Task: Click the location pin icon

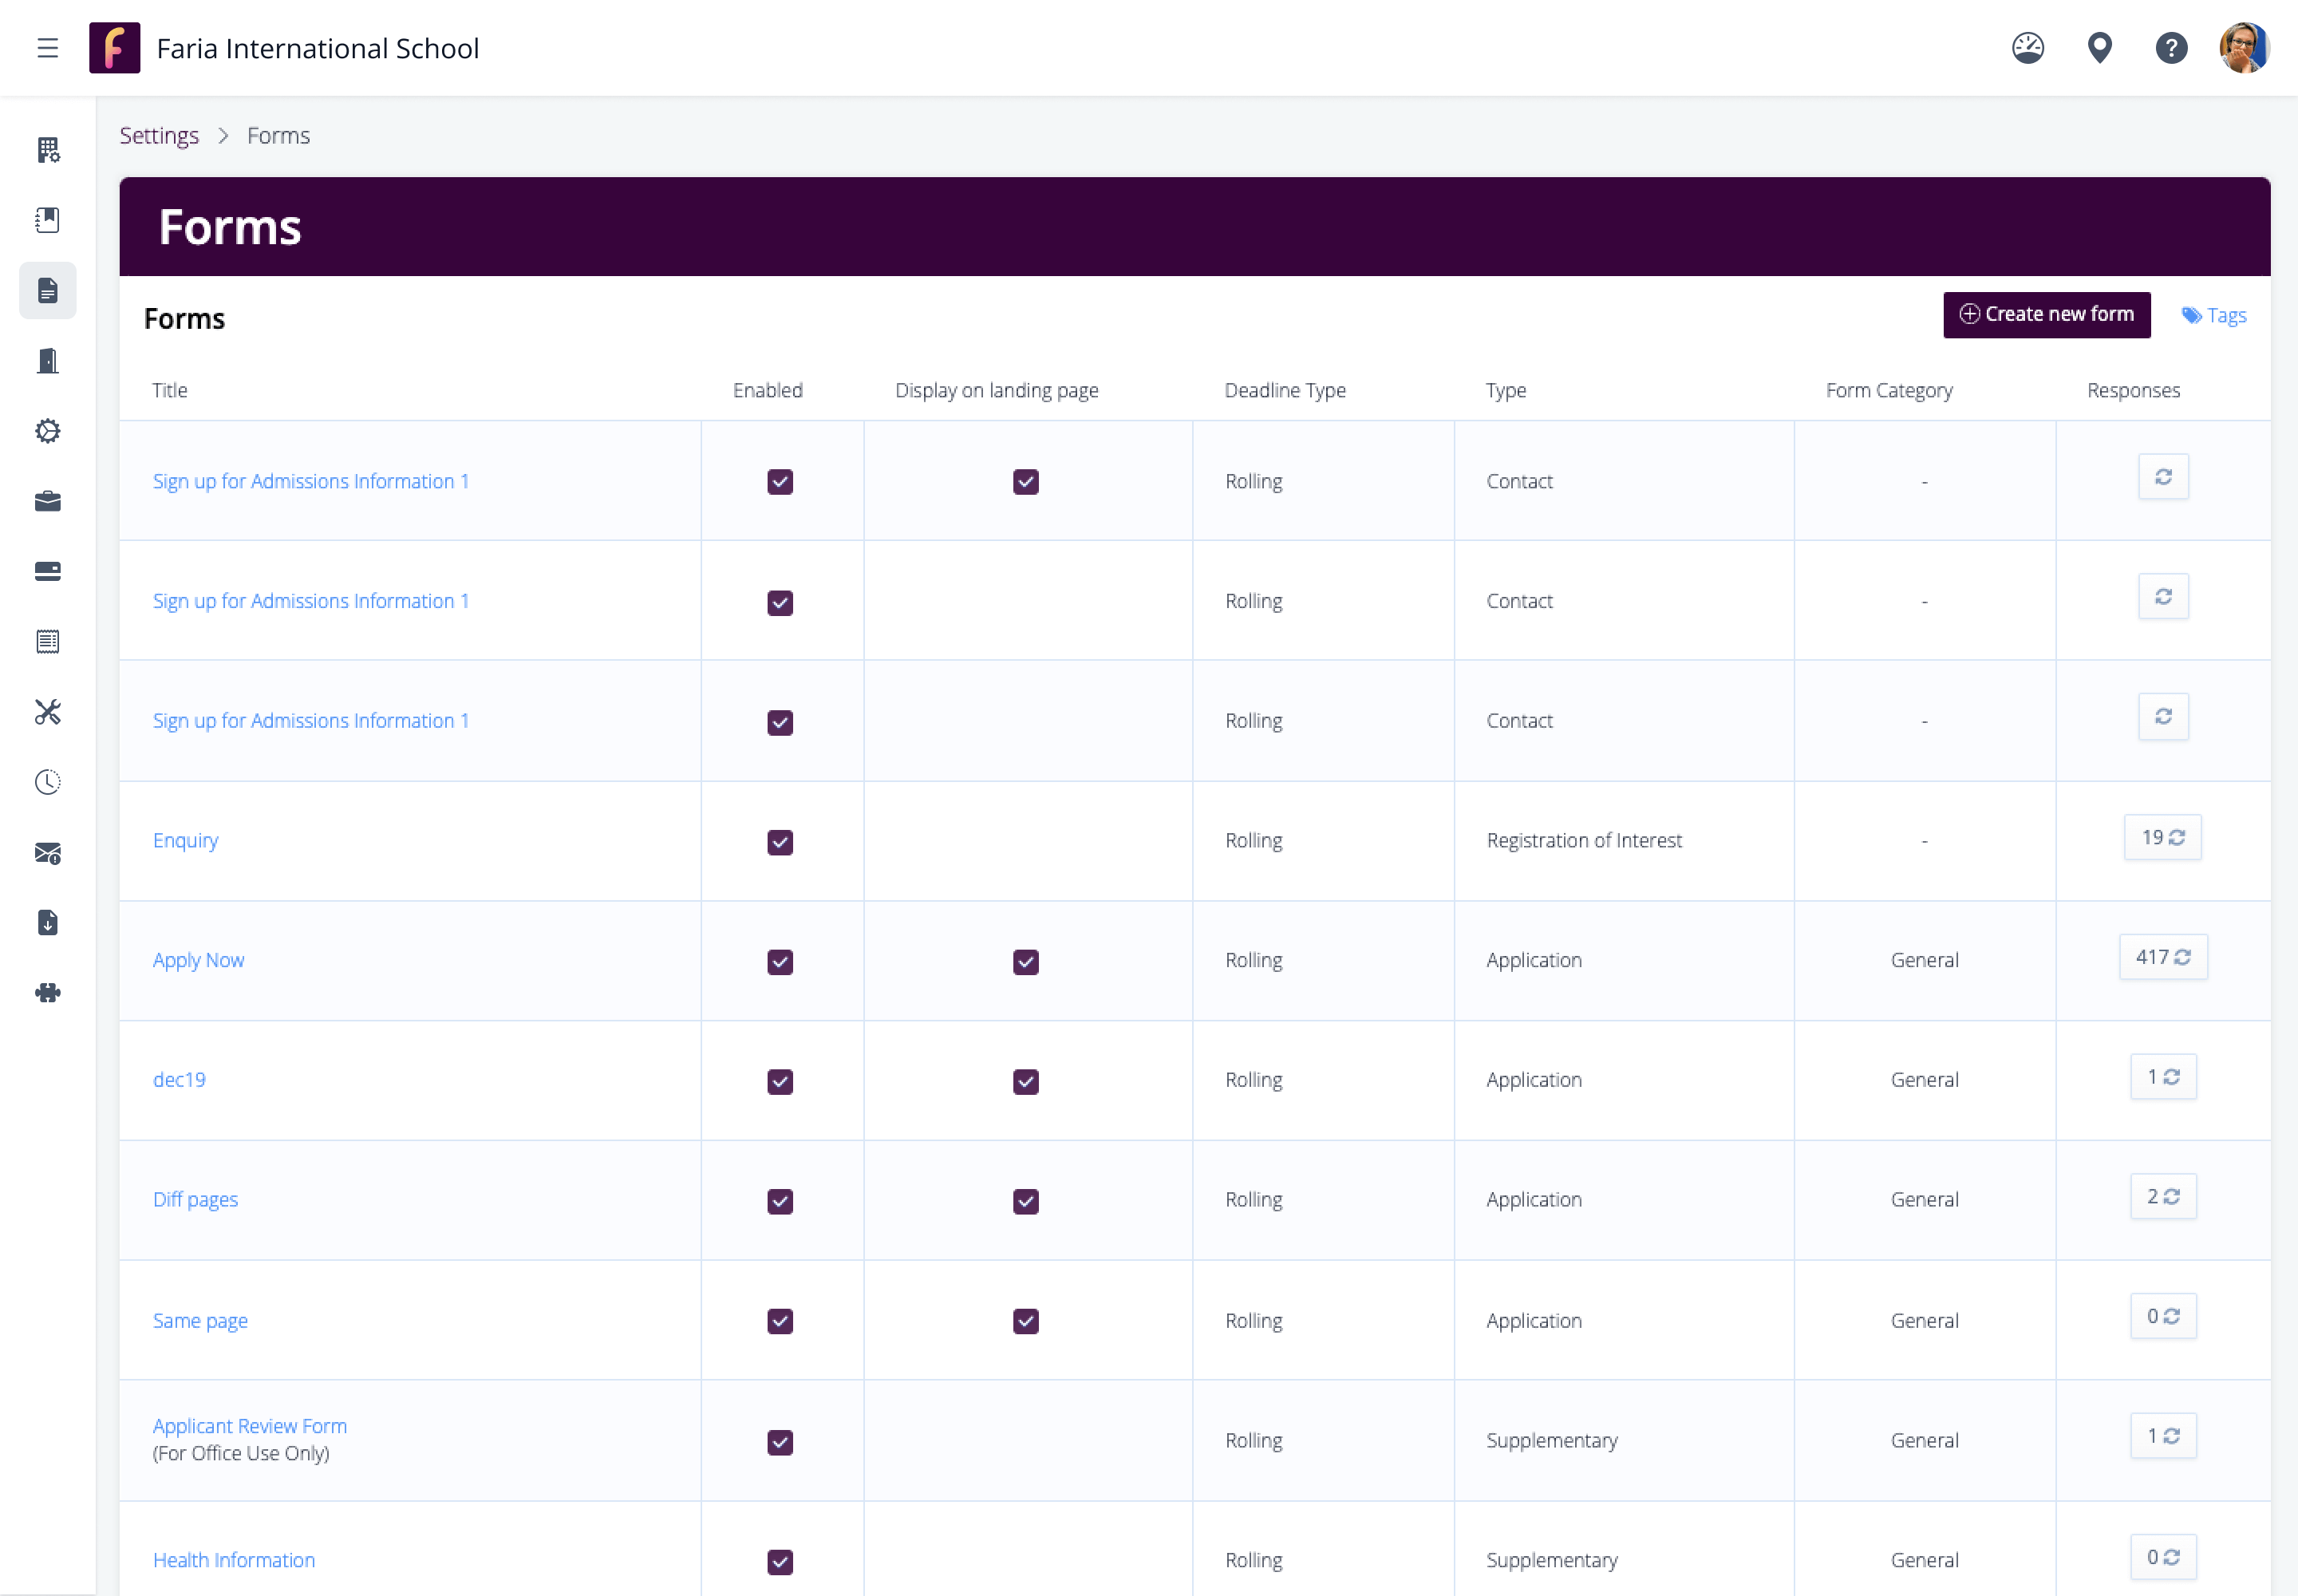Action: [2099, 48]
